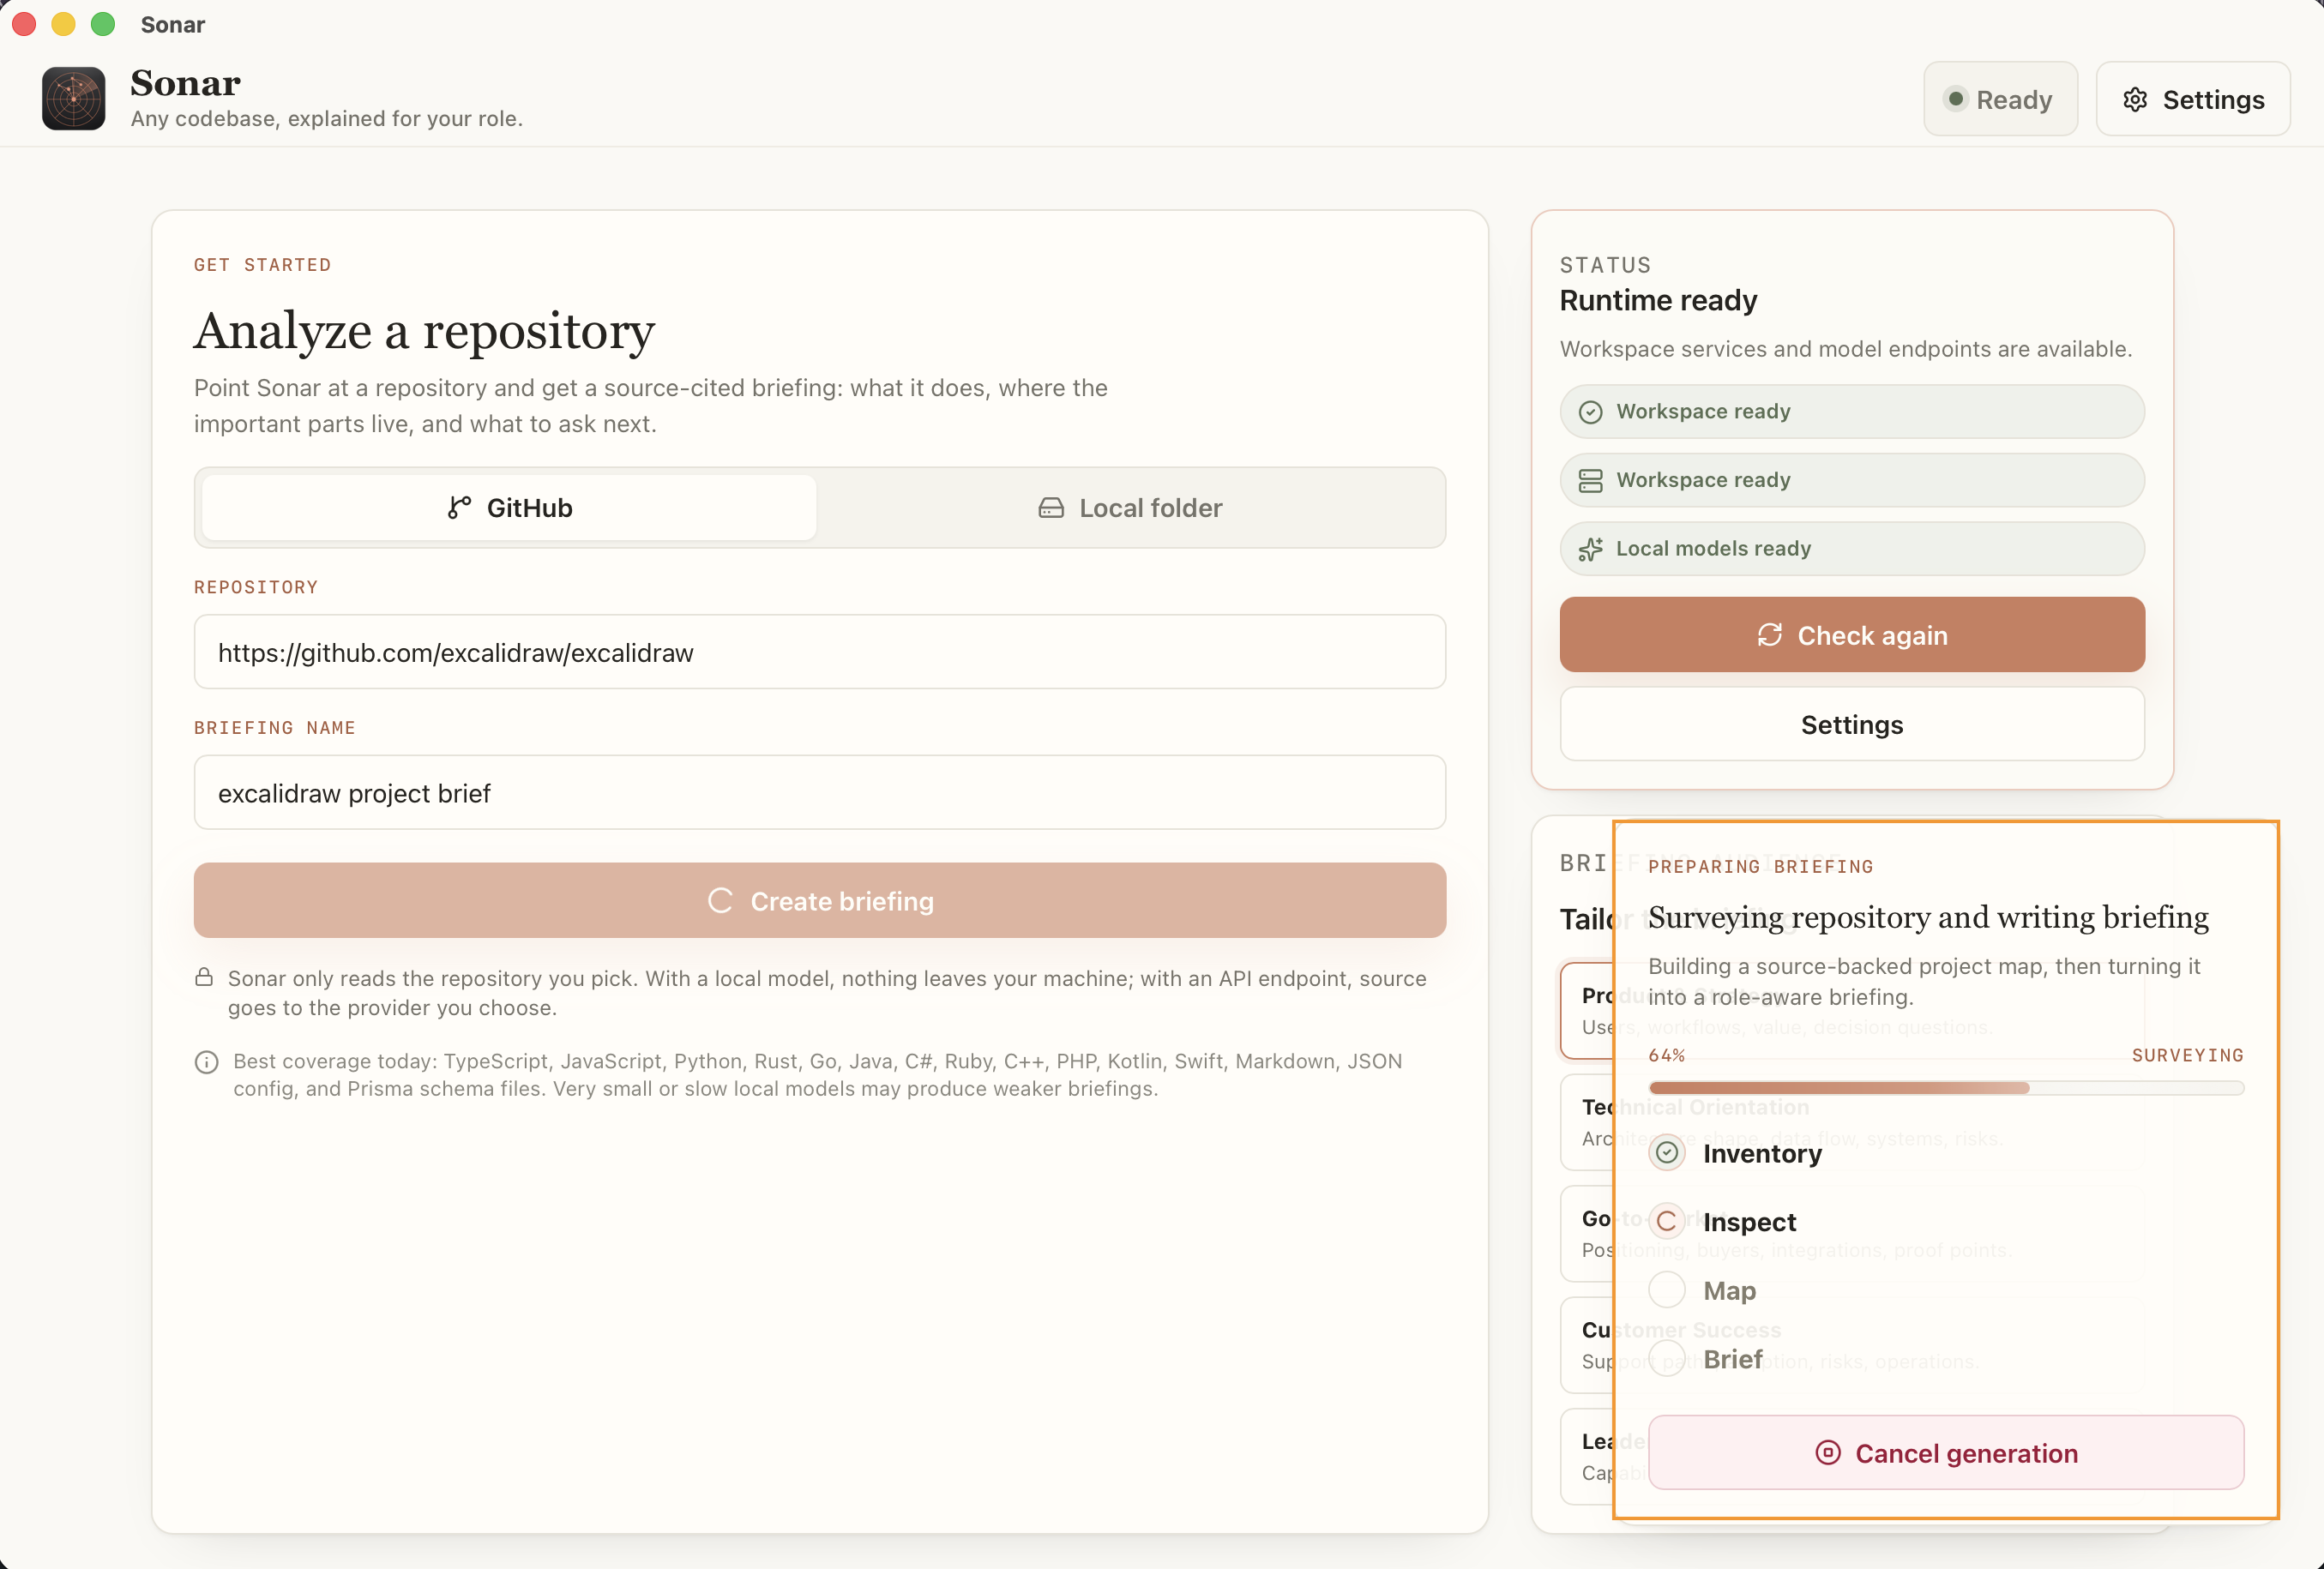Switch to the Local folder tab
This screenshot has width=2324, height=1569.
[x=1130, y=508]
